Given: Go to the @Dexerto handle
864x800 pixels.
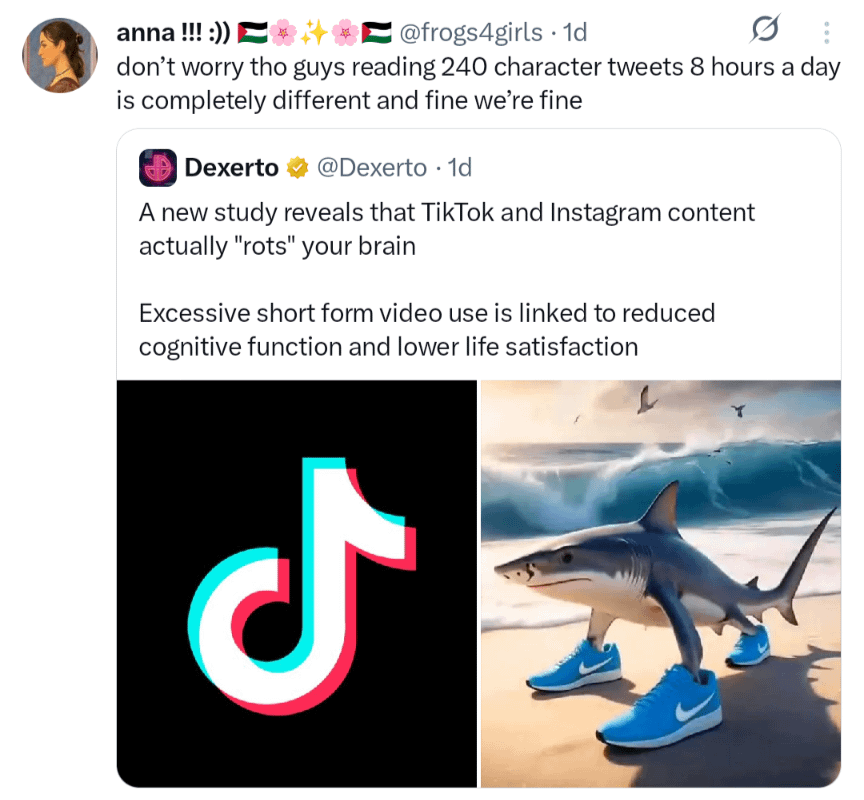Looking at the screenshot, I should [371, 168].
